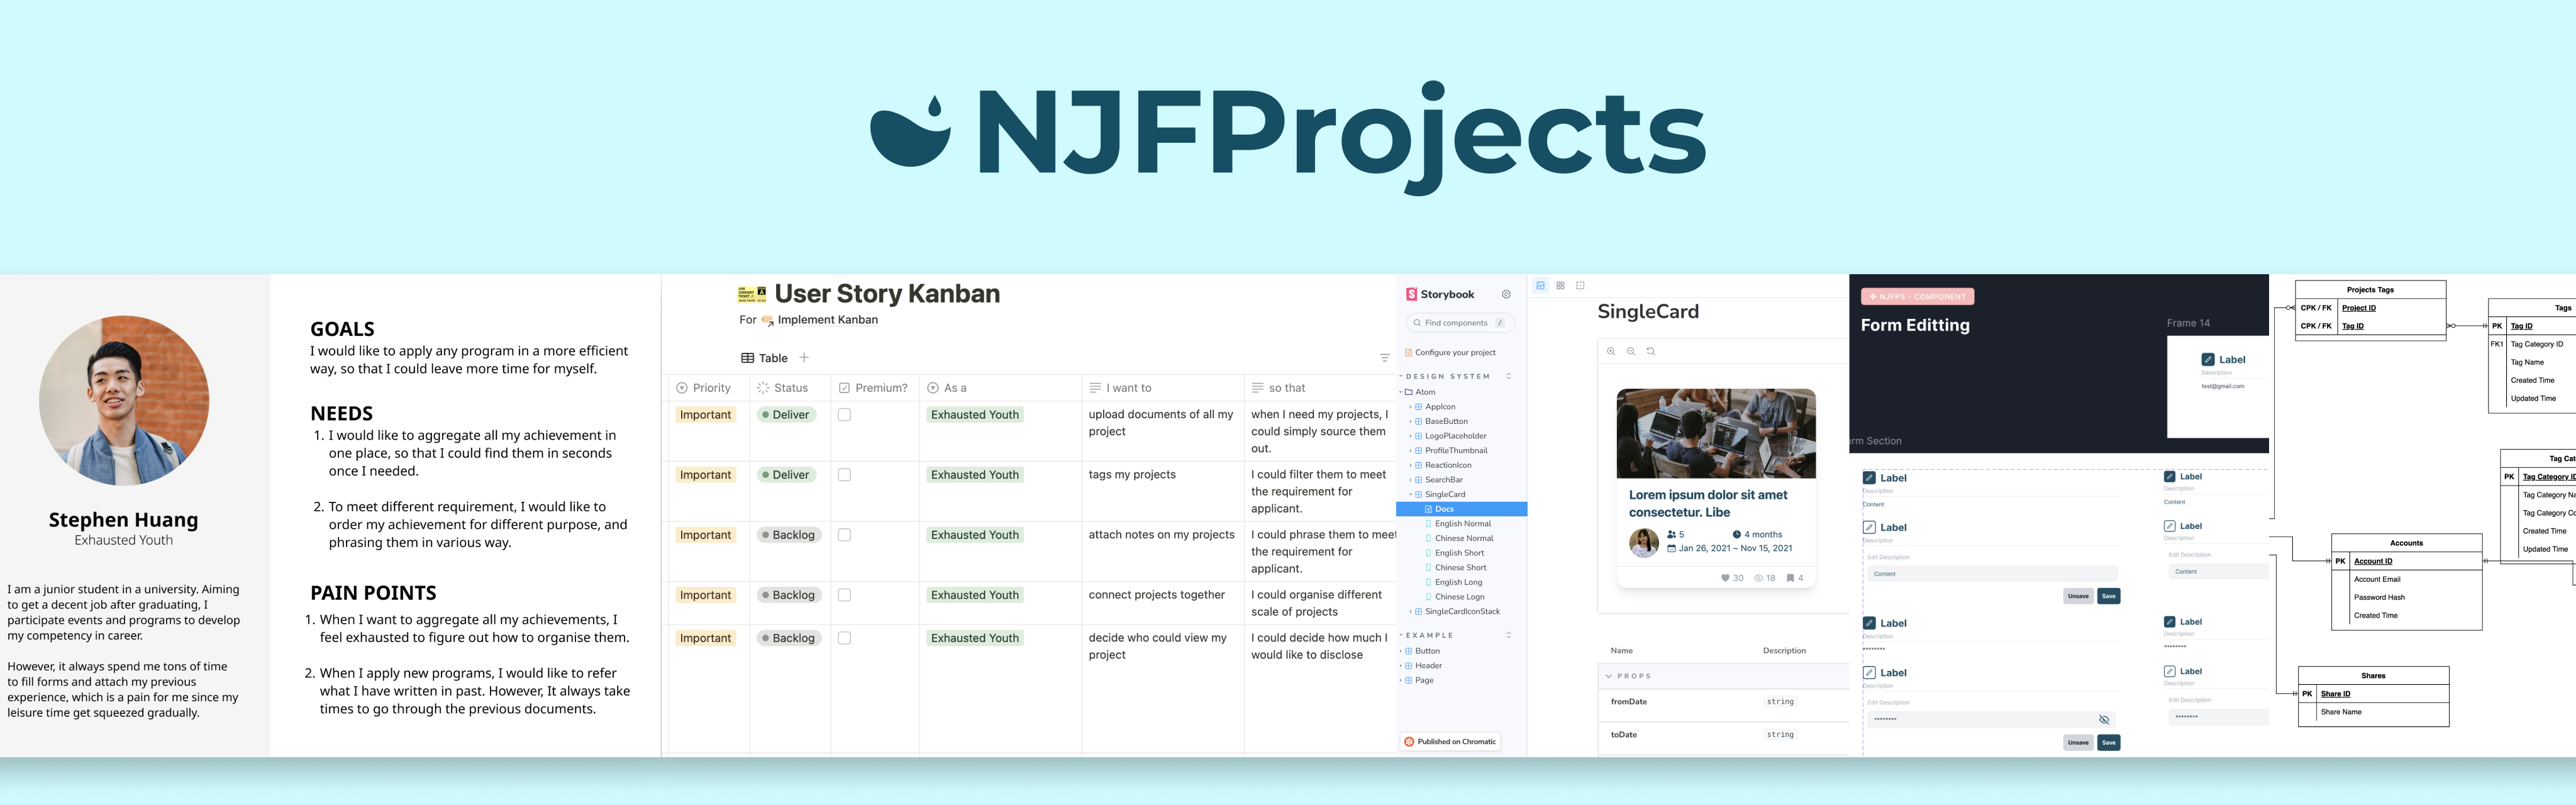
Task: Click the Storybook settings gear icon
Action: pyautogui.click(x=1506, y=294)
